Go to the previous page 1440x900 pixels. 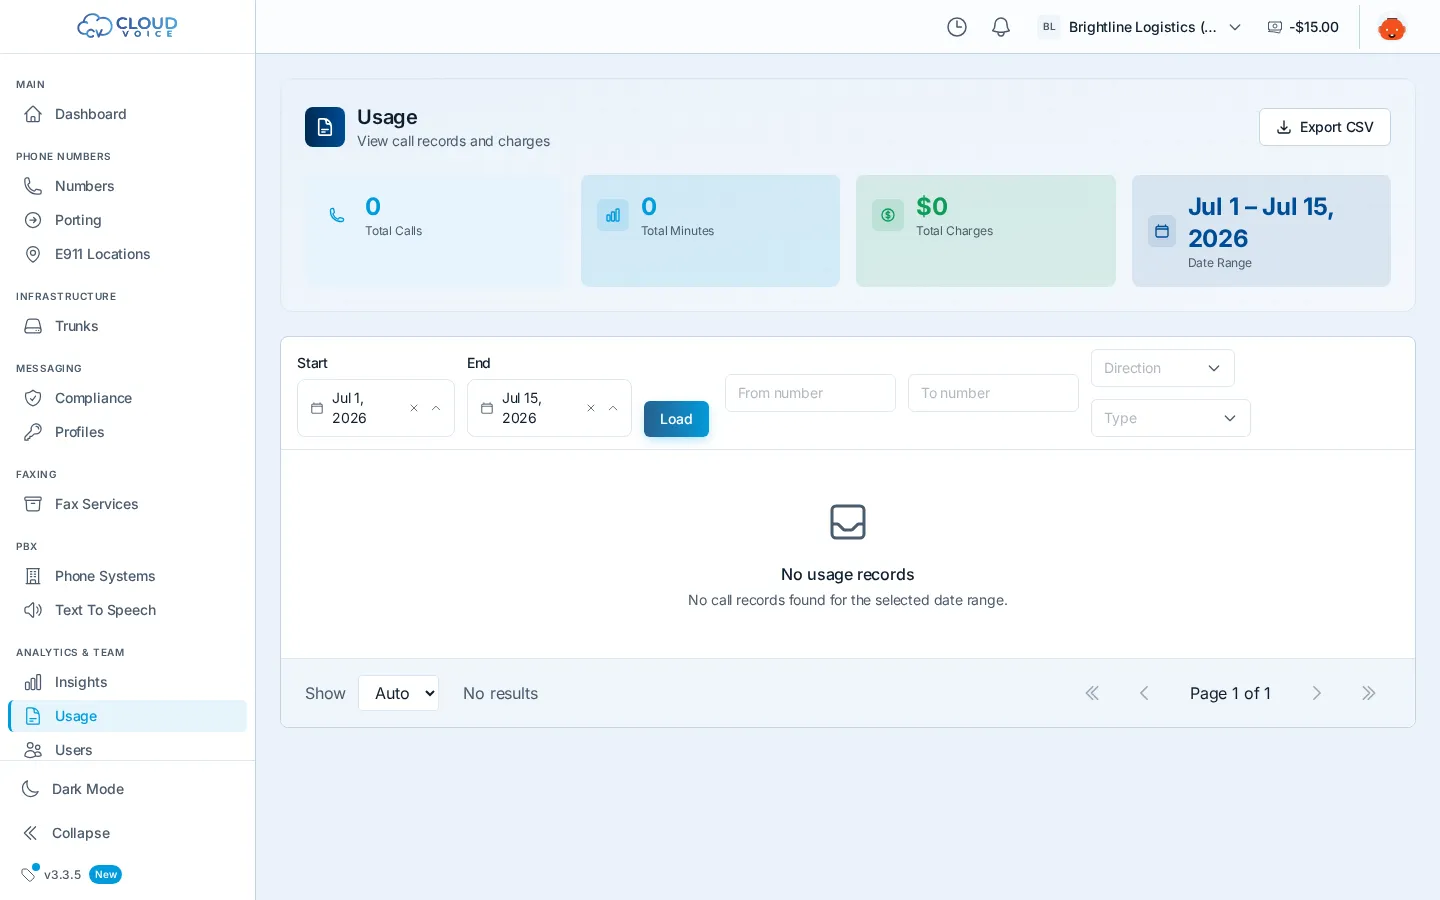point(1144,693)
